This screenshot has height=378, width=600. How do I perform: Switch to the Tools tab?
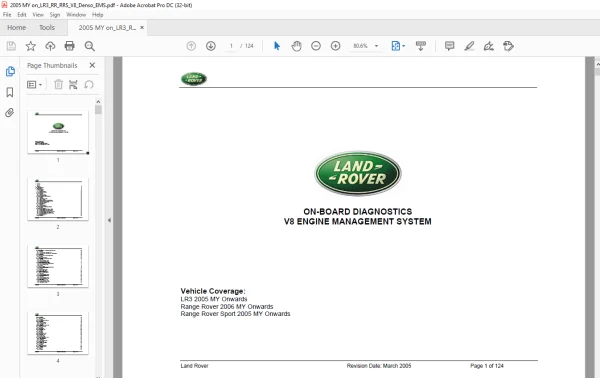point(47,28)
